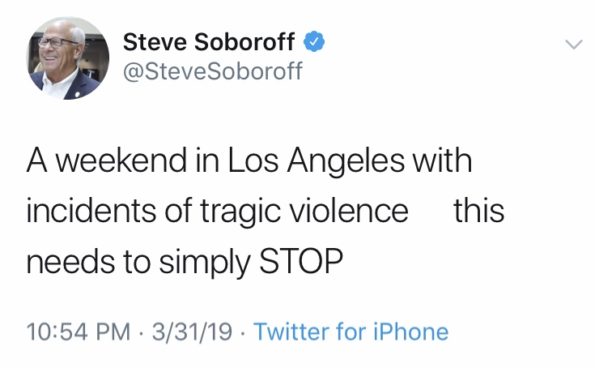Click the word Twitter in source label

pyautogui.click(x=291, y=331)
